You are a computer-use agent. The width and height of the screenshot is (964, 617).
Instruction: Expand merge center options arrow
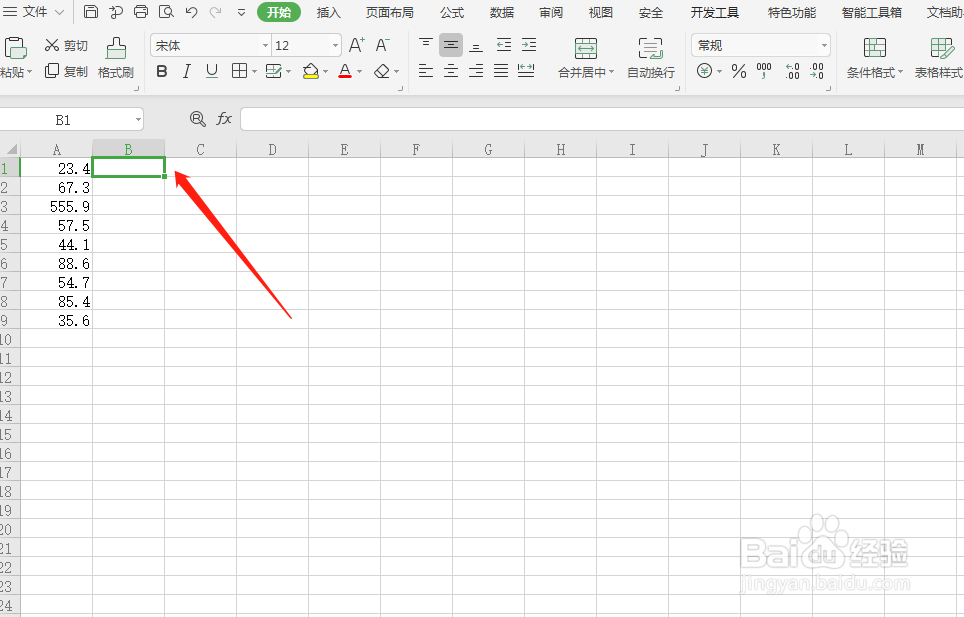click(x=612, y=72)
